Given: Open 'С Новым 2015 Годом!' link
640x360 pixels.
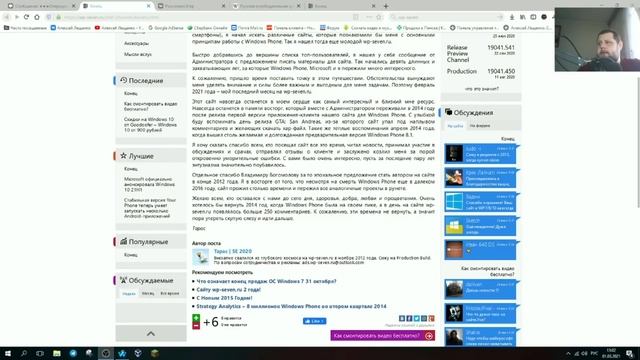Looking at the screenshot, I should click(x=224, y=298).
